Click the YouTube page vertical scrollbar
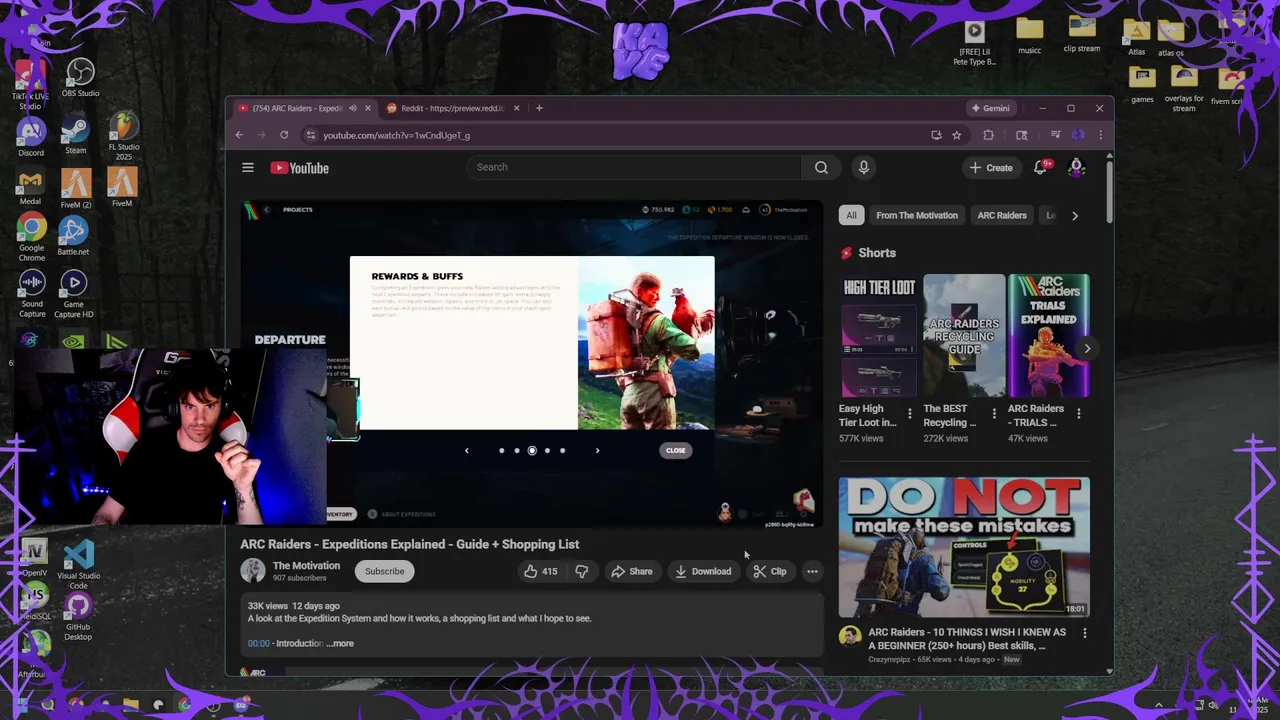The image size is (1280, 720). 1109,190
